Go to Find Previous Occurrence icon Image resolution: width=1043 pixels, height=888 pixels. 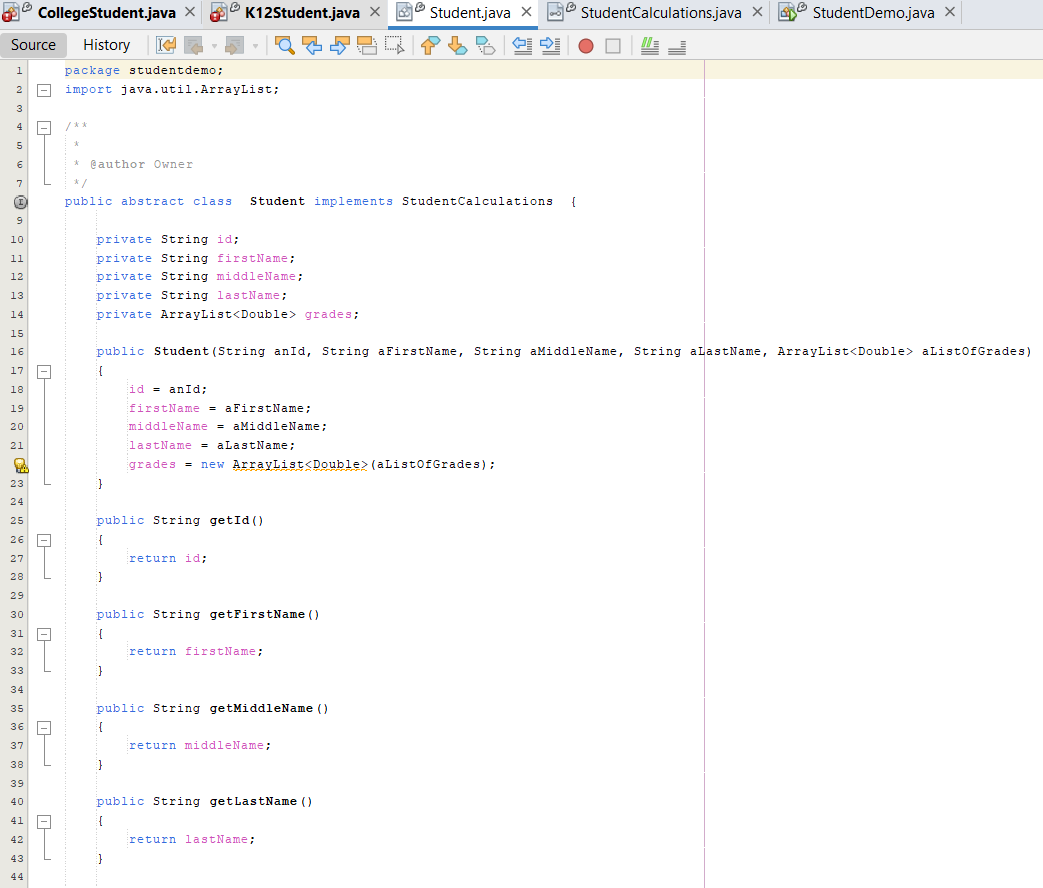click(312, 45)
